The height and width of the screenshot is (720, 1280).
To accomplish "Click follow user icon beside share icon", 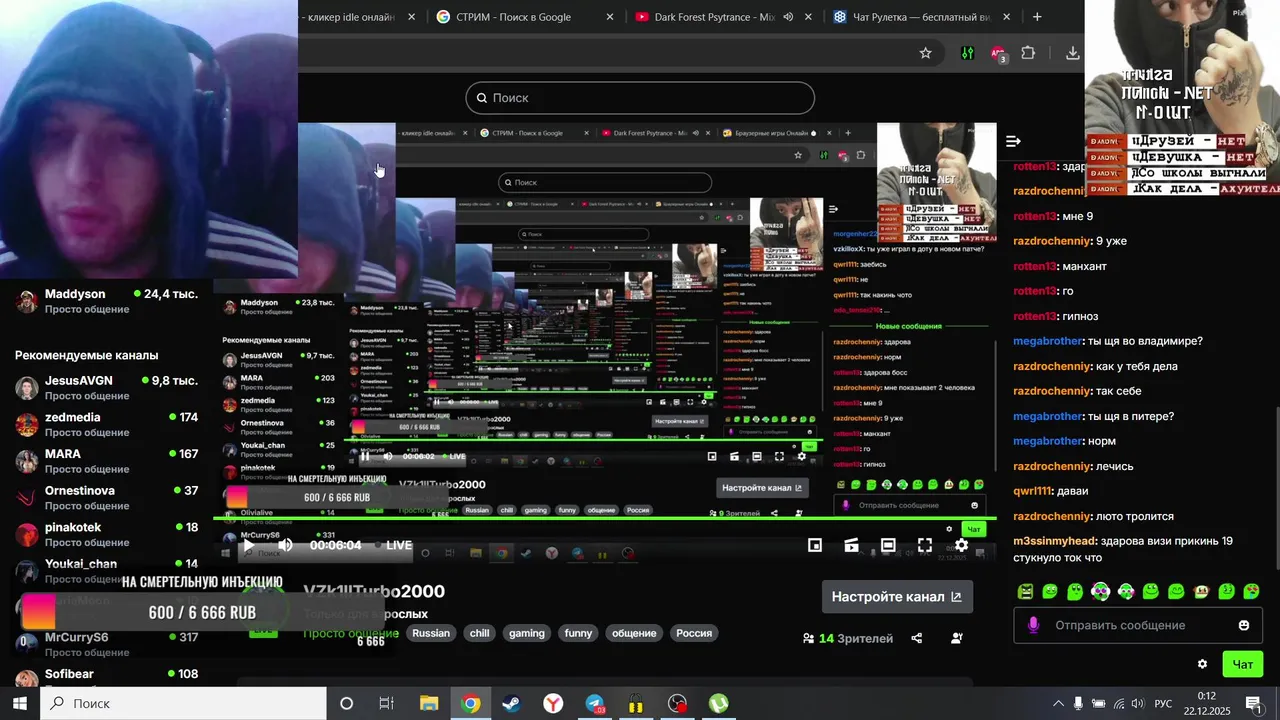I will pos(957,638).
